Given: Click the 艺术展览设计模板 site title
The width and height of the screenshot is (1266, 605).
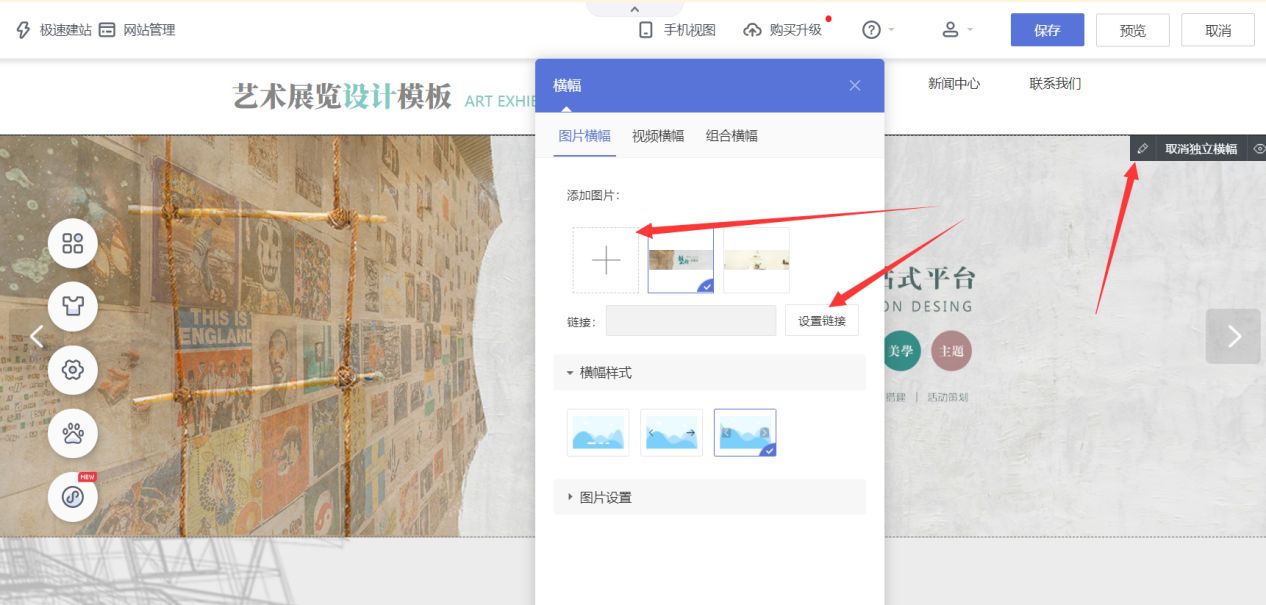Looking at the screenshot, I should point(342,97).
